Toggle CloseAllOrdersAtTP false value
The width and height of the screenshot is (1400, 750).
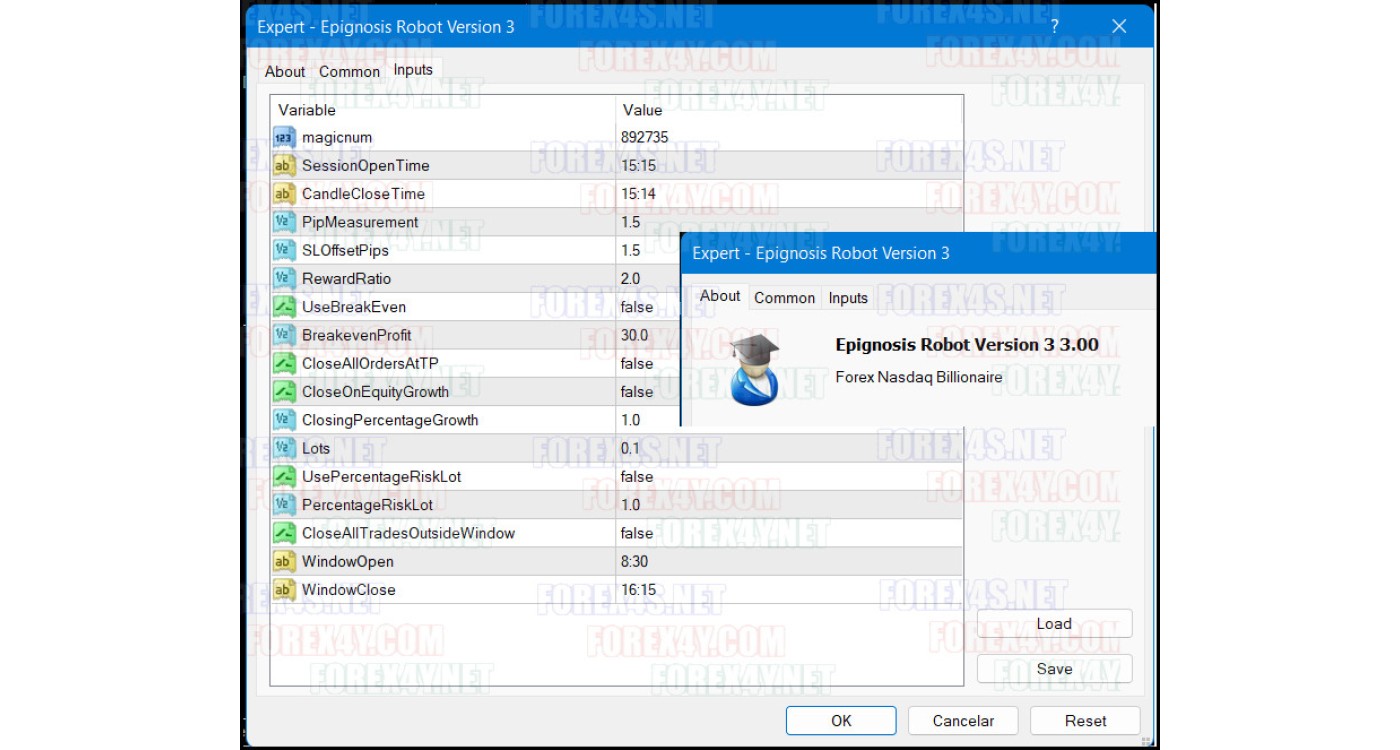(x=637, y=364)
